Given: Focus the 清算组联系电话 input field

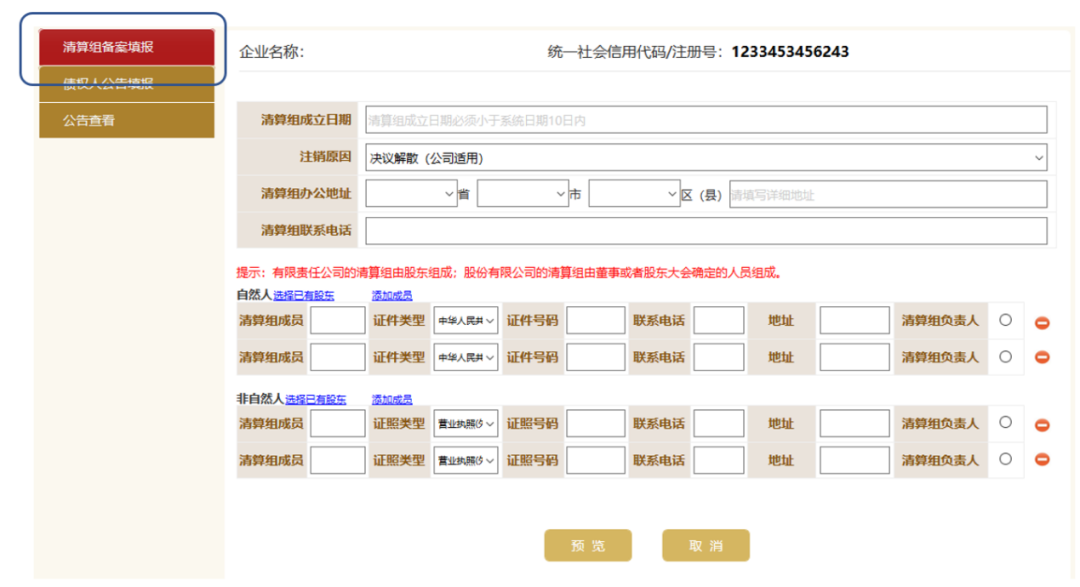Looking at the screenshot, I should [705, 231].
